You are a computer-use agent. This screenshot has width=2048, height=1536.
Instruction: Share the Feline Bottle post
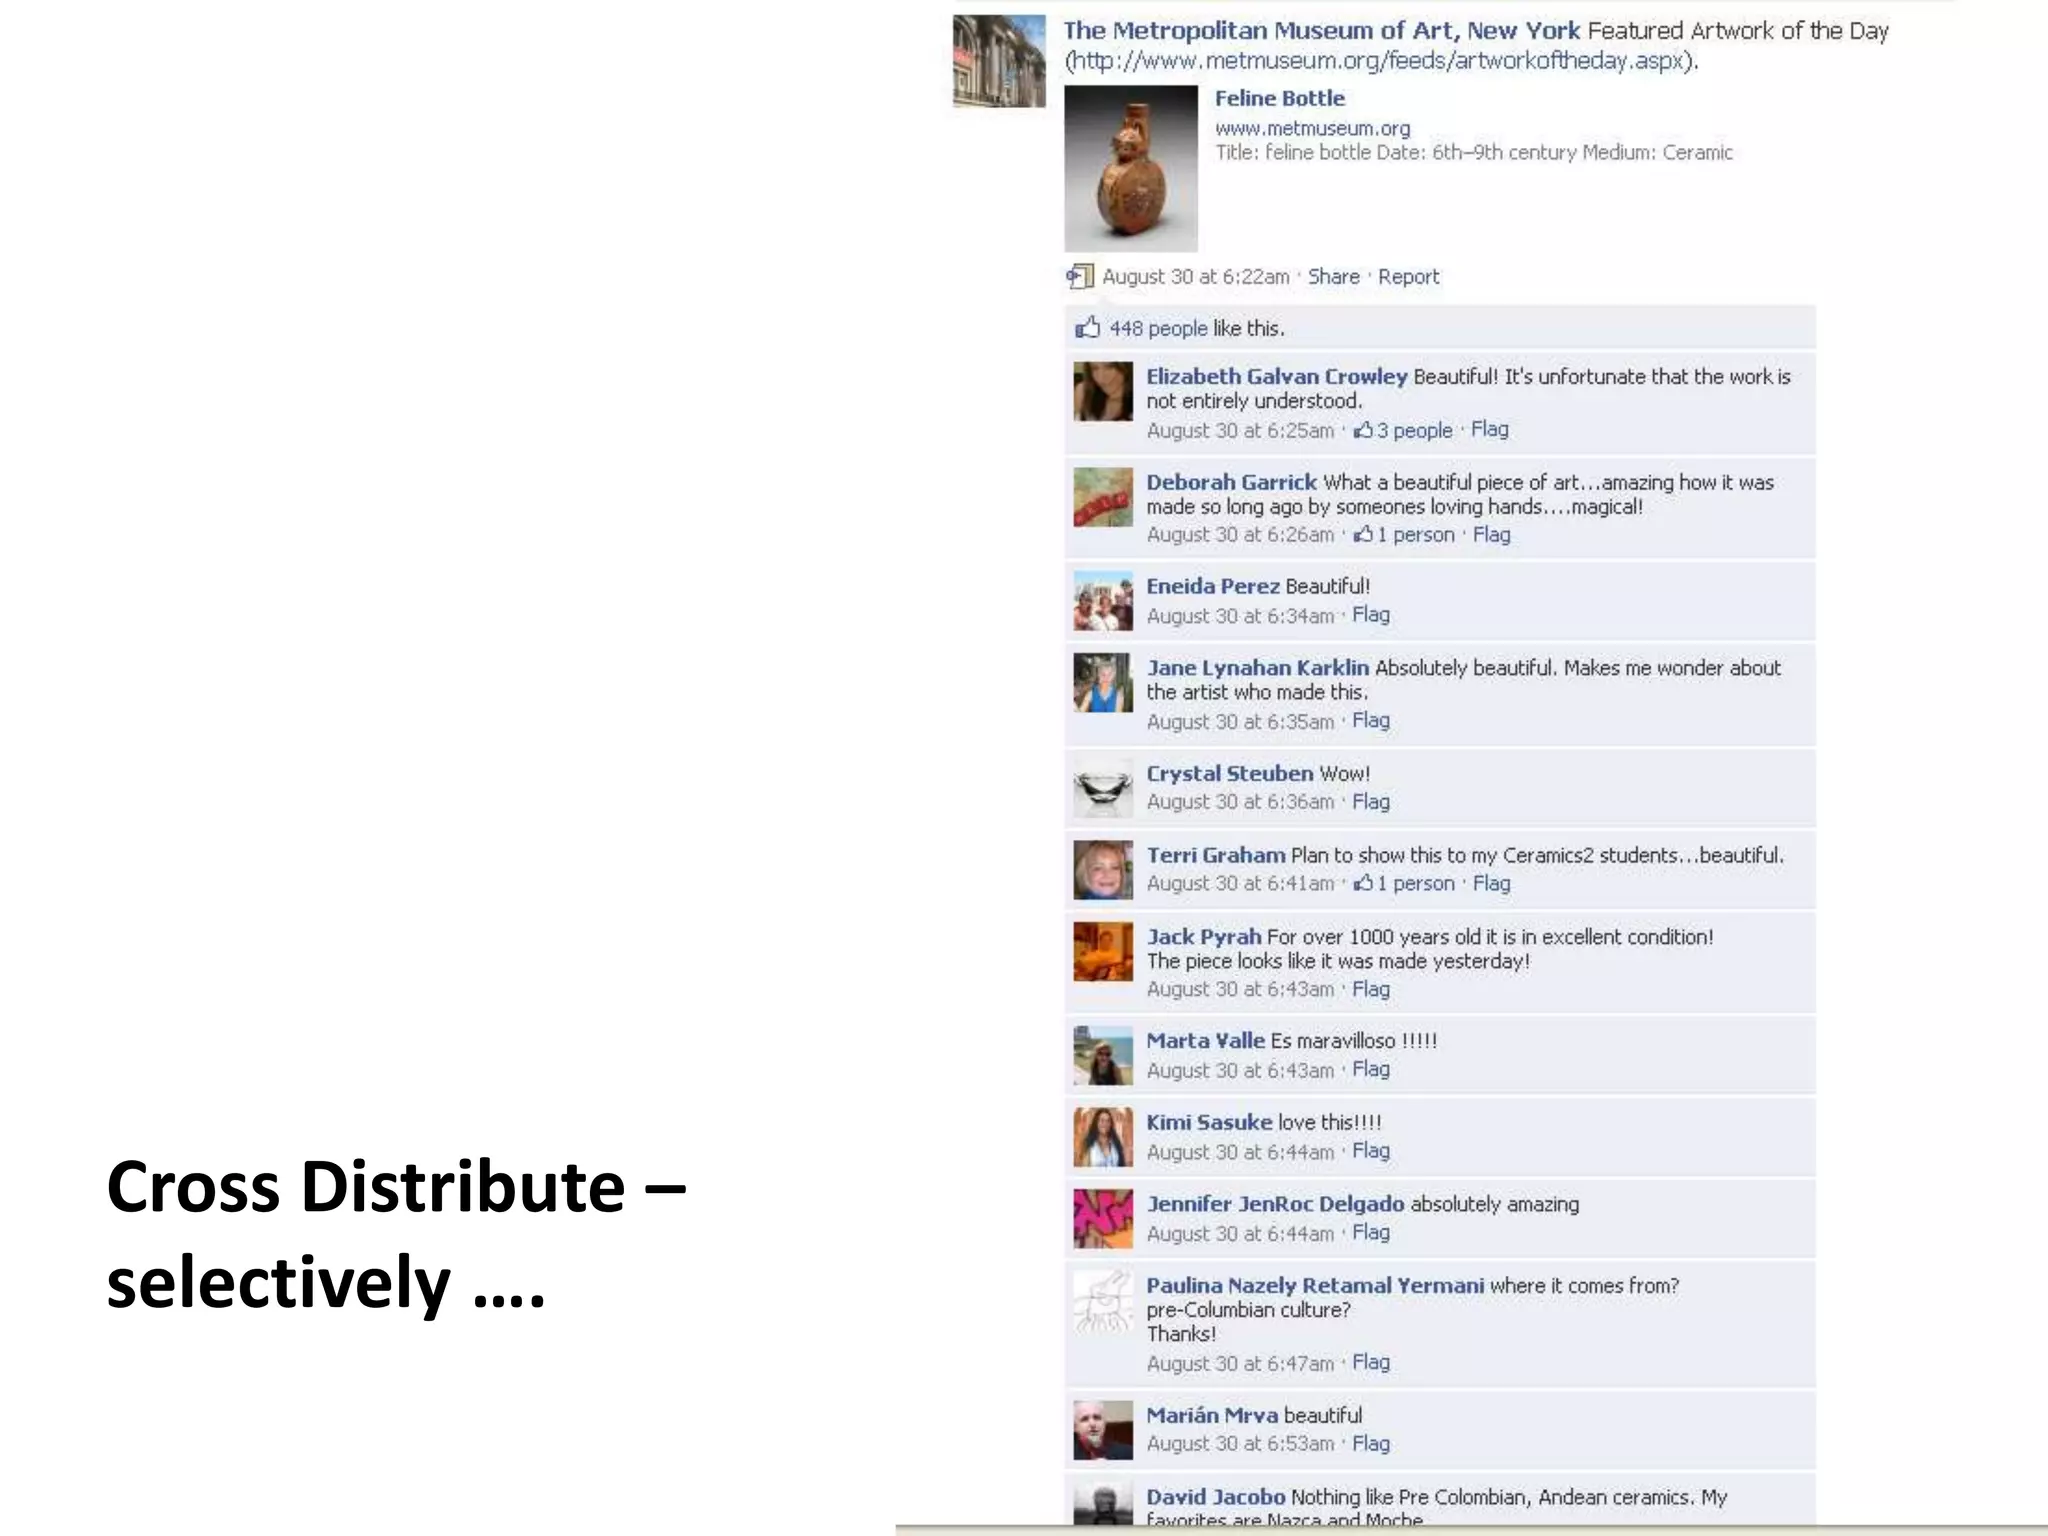pos(1333,277)
